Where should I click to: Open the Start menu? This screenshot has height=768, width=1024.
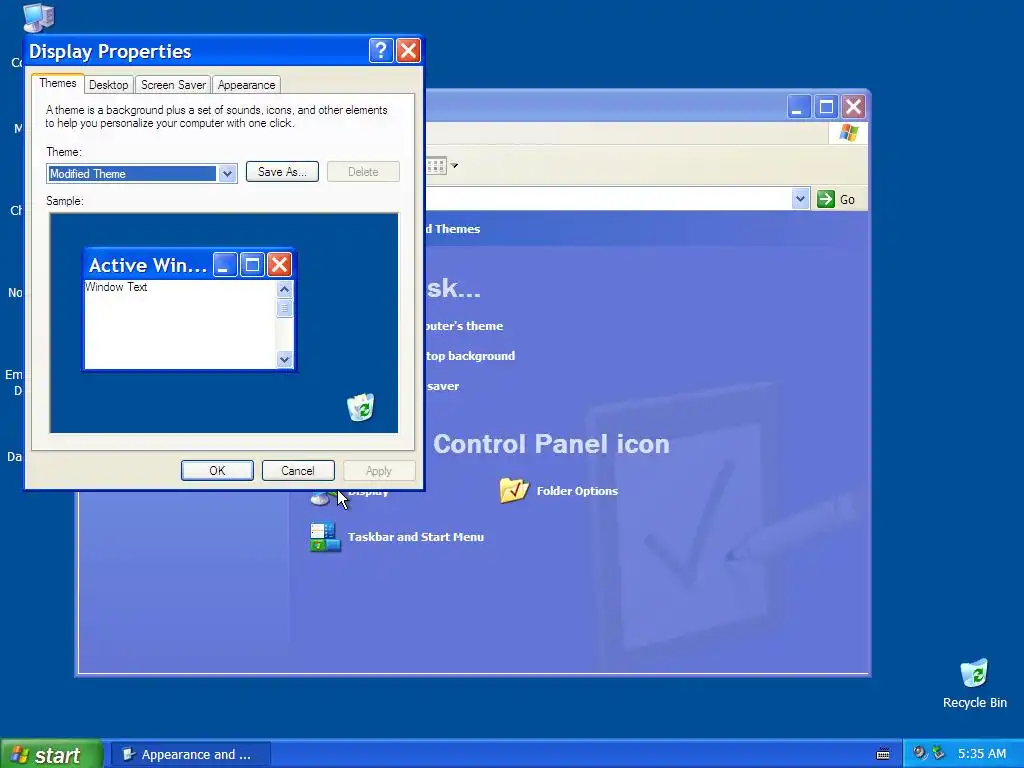(x=51, y=754)
